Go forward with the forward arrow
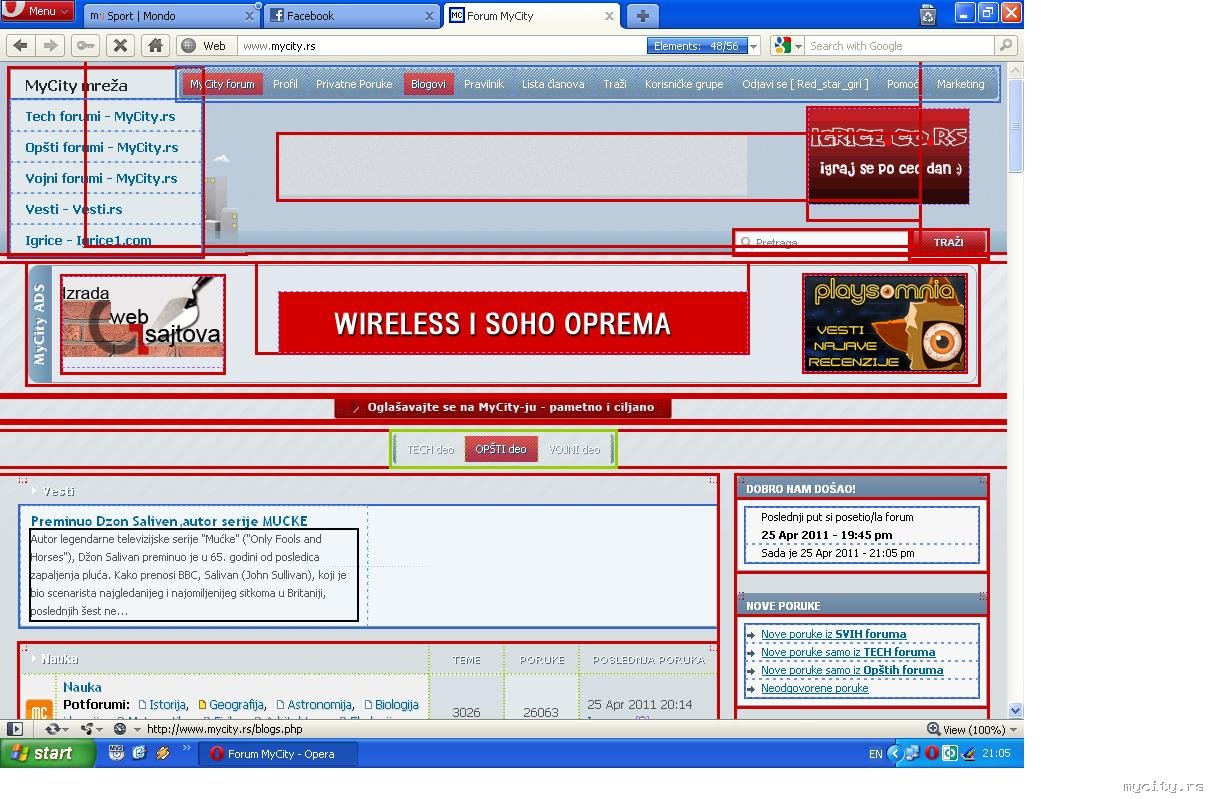 coord(49,45)
